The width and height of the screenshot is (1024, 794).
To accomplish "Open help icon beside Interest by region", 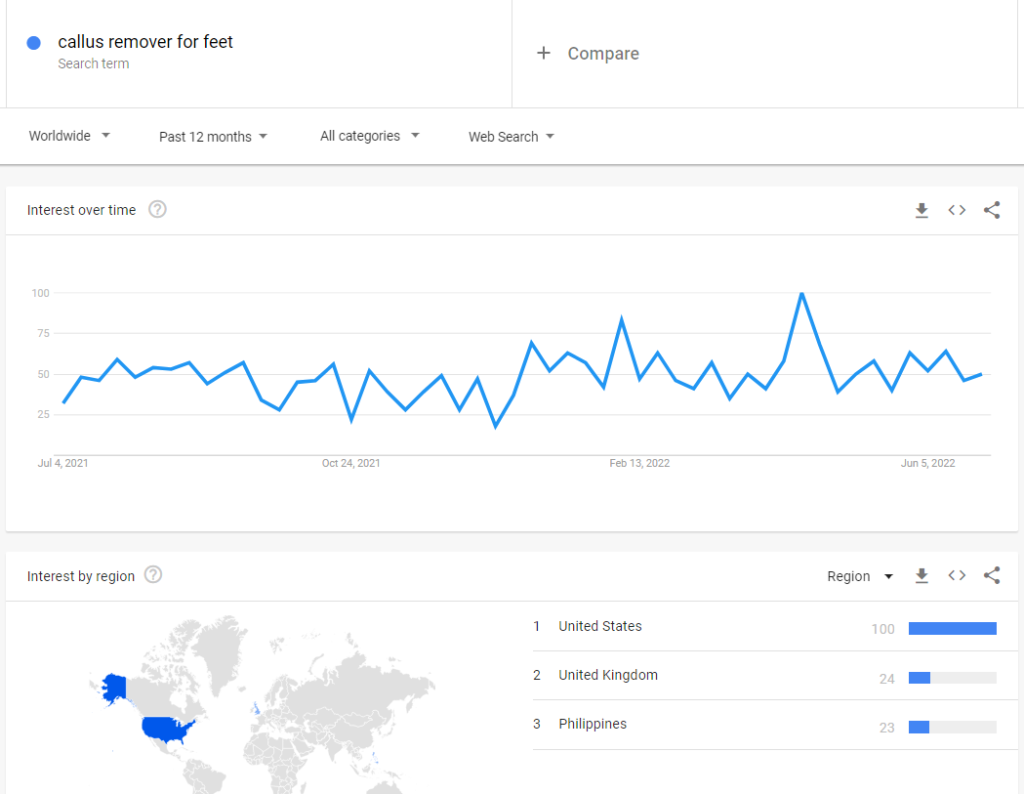I will (x=153, y=575).
